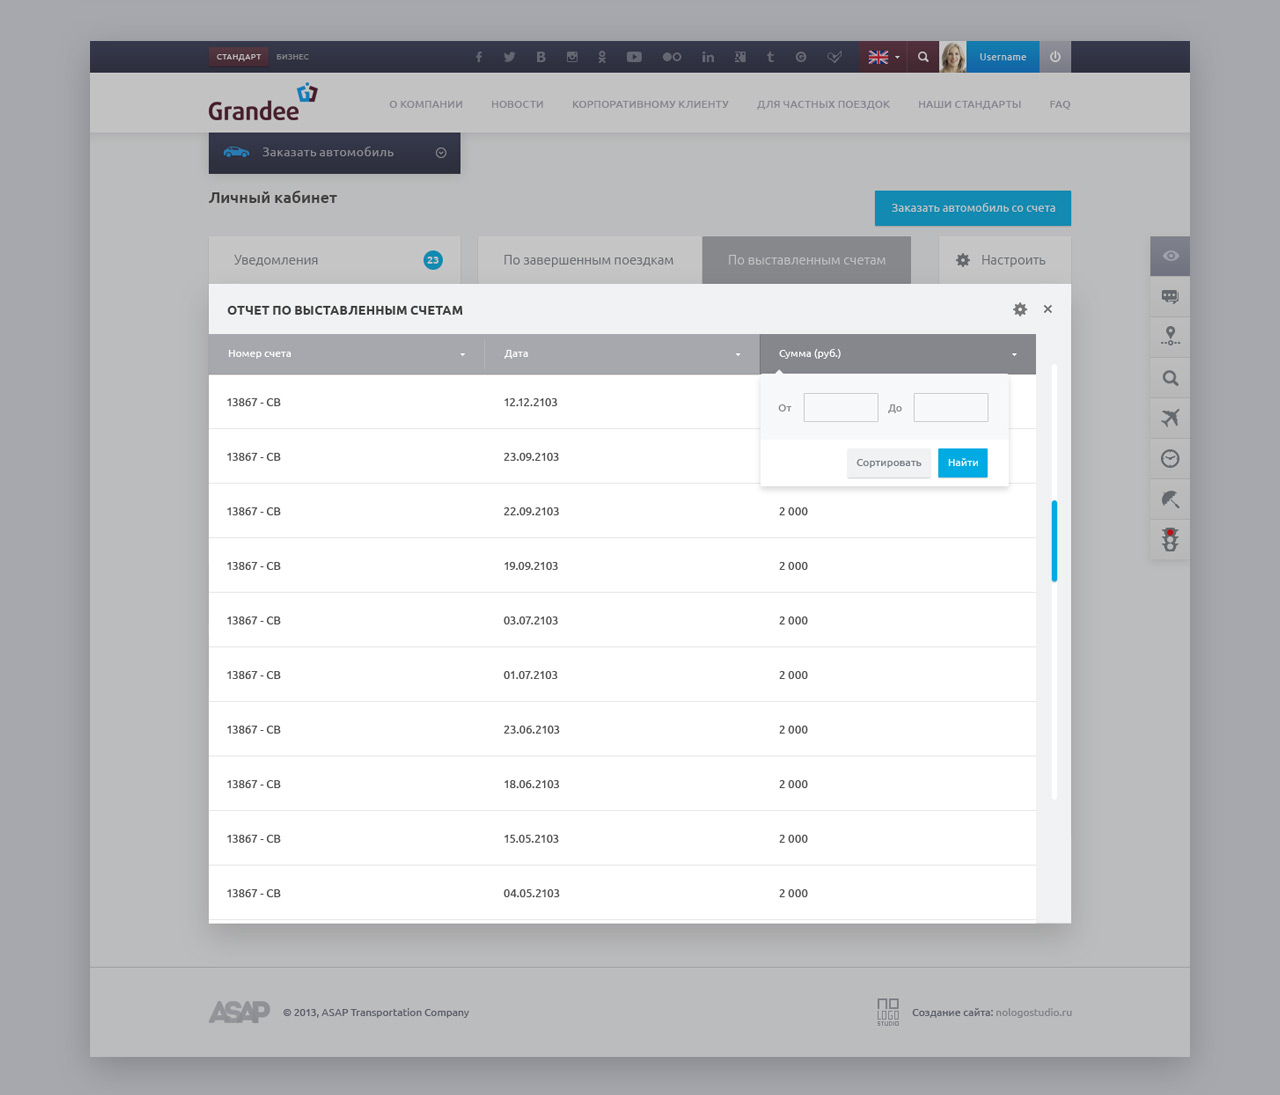Click the umbrella icon in sidebar
Image resolution: width=1280 pixels, height=1095 pixels.
pos(1170,499)
